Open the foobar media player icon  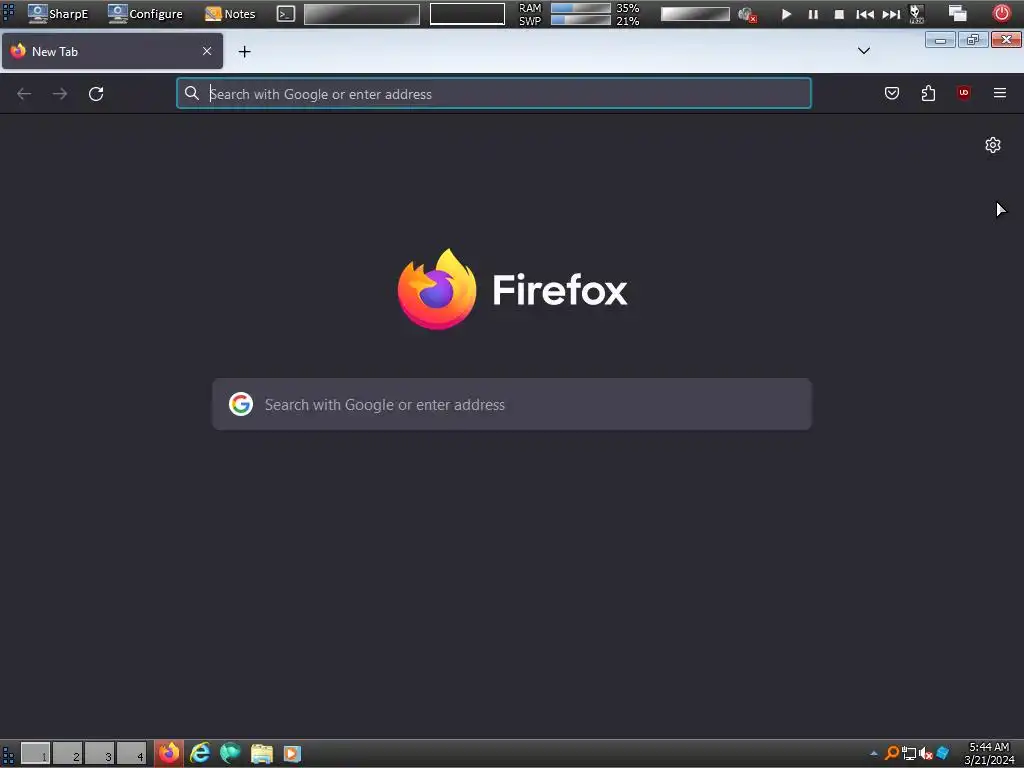(916, 14)
